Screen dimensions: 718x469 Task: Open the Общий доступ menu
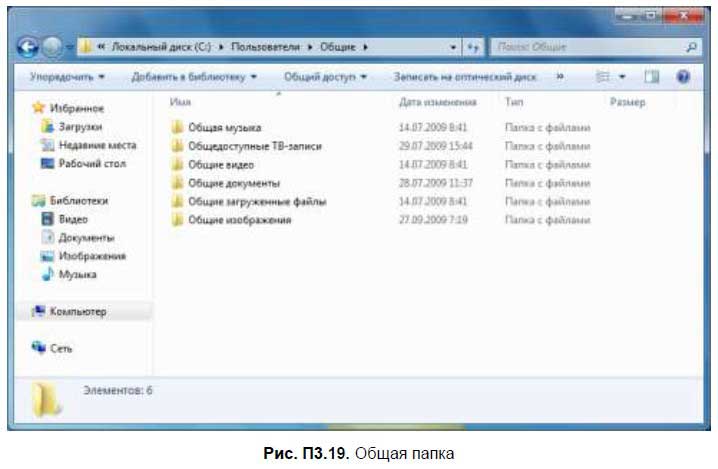tap(326, 77)
